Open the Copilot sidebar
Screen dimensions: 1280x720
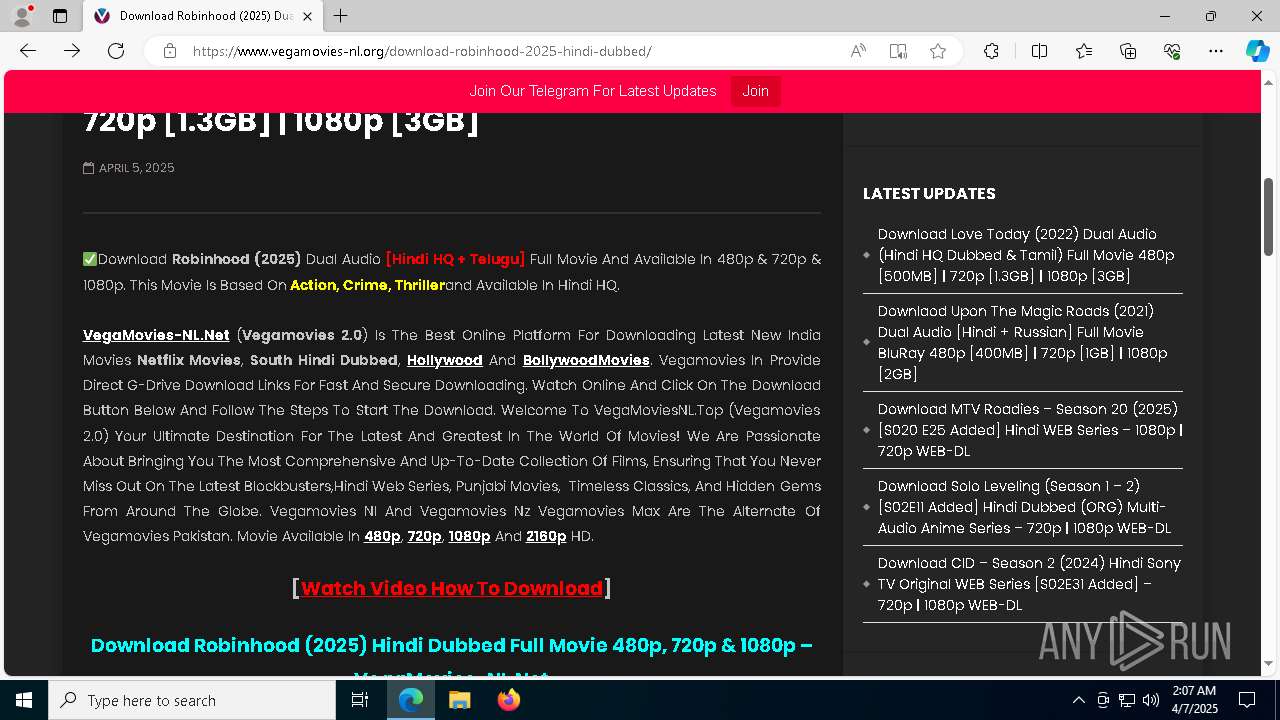point(1257,51)
